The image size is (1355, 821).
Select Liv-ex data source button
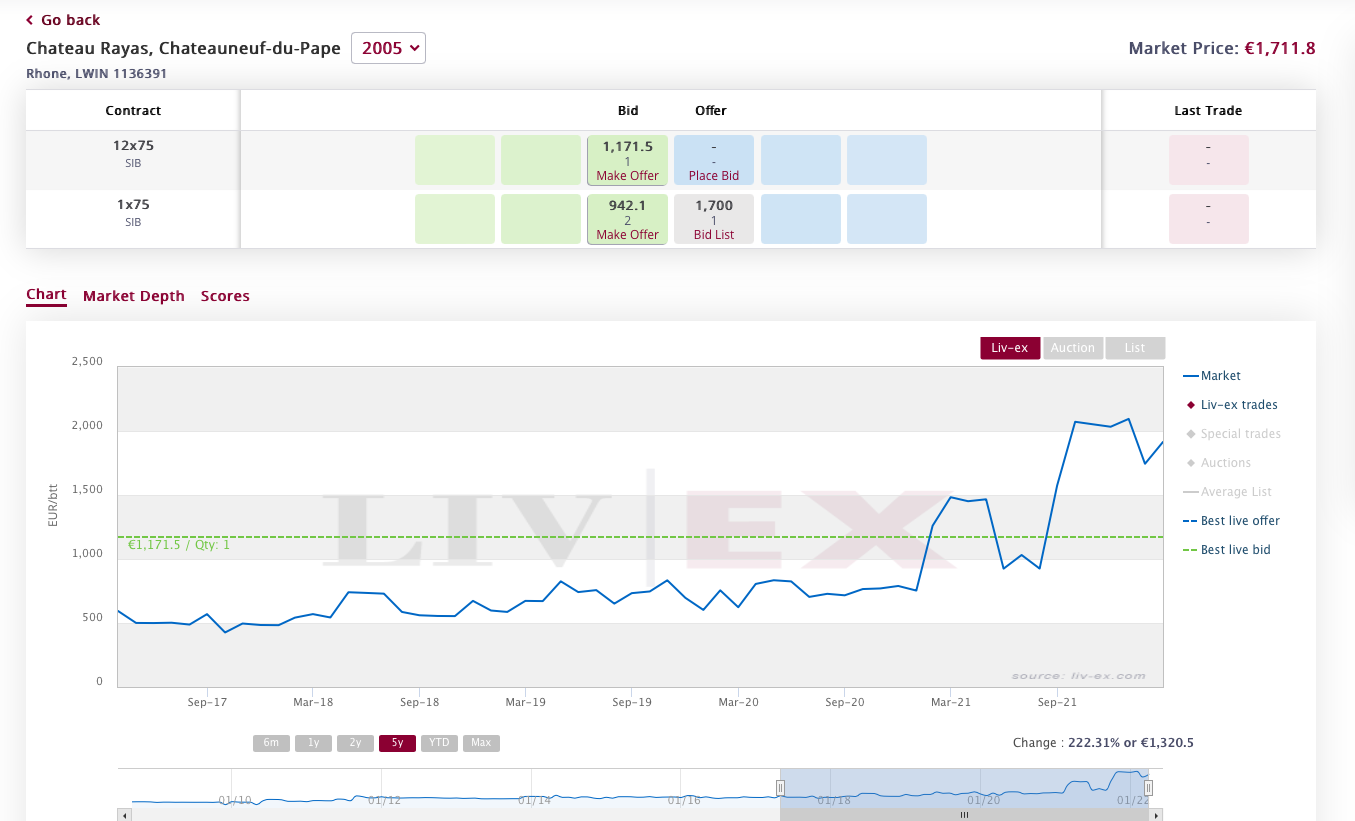[1010, 348]
